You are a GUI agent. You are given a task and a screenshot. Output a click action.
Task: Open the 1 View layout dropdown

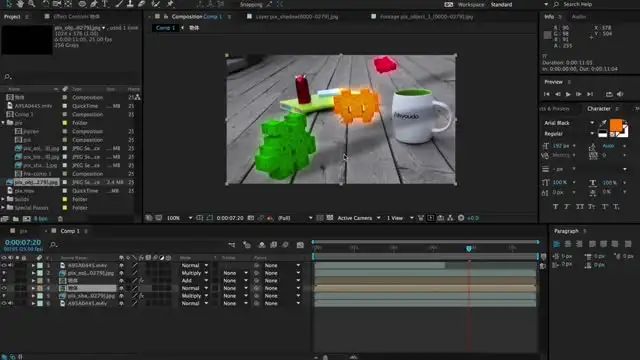click(x=400, y=218)
